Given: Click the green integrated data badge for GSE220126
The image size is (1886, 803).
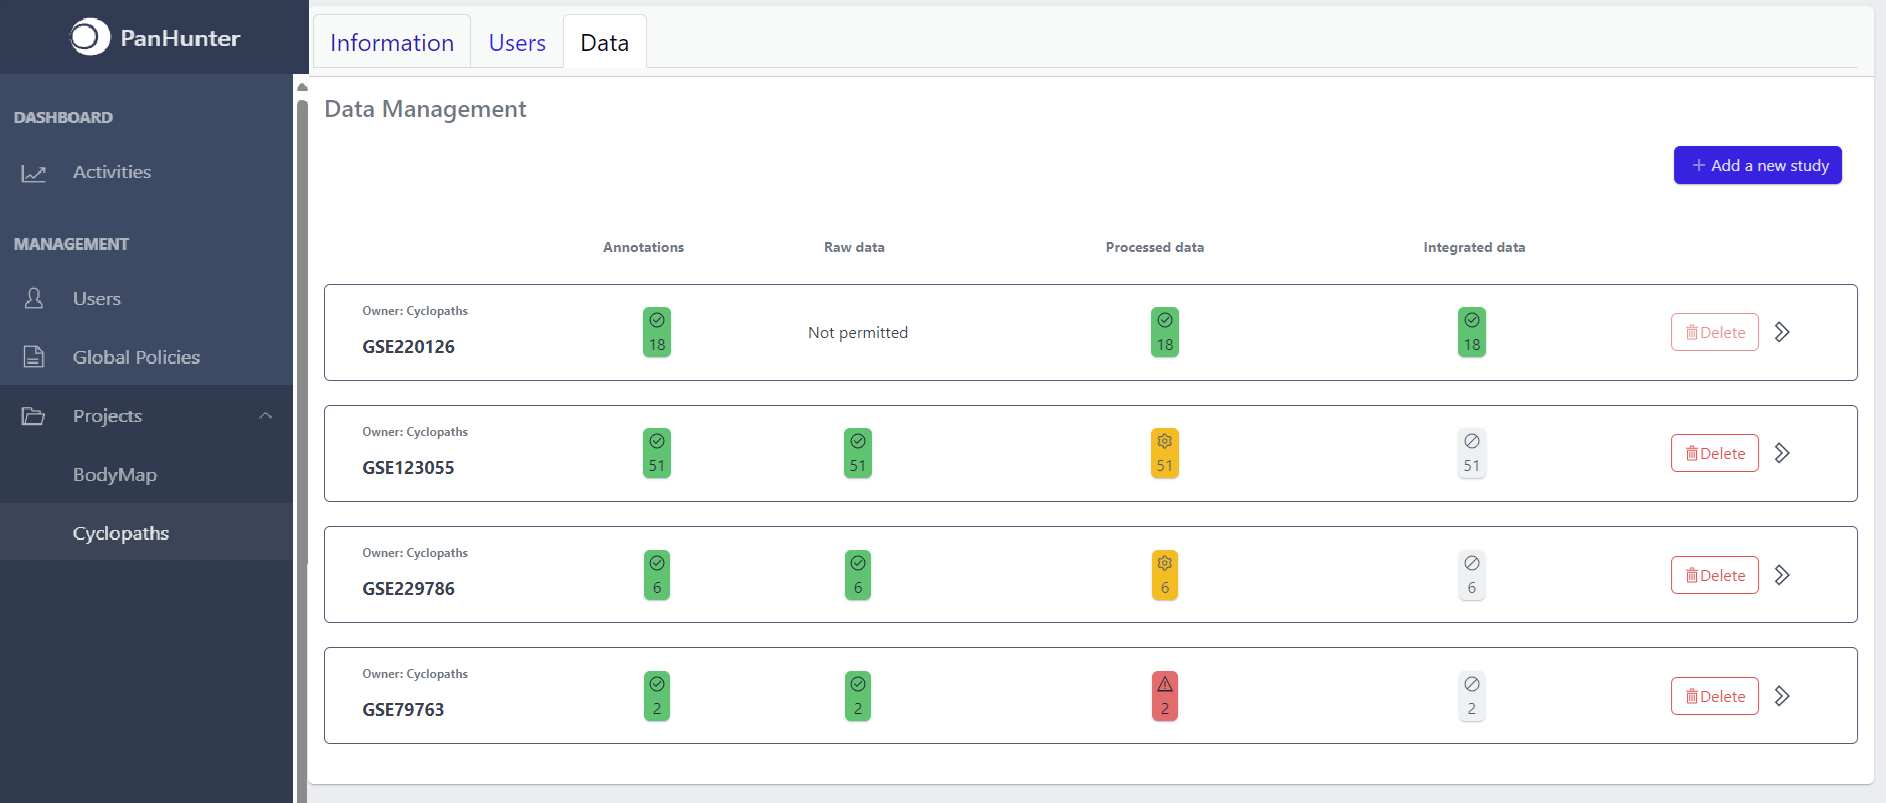Looking at the screenshot, I should click(x=1471, y=332).
